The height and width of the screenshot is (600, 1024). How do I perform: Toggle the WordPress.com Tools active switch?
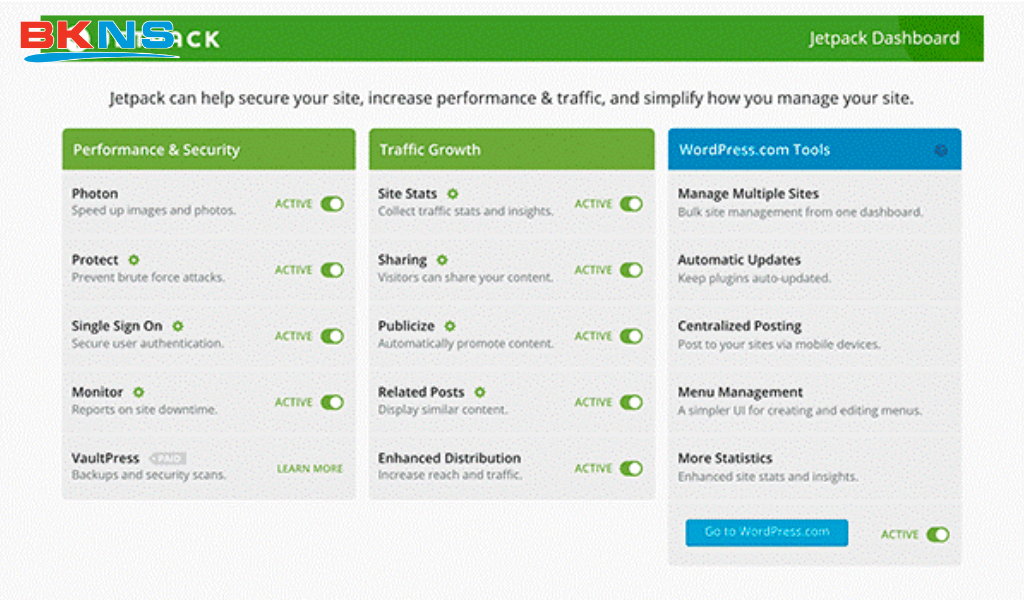tap(938, 535)
